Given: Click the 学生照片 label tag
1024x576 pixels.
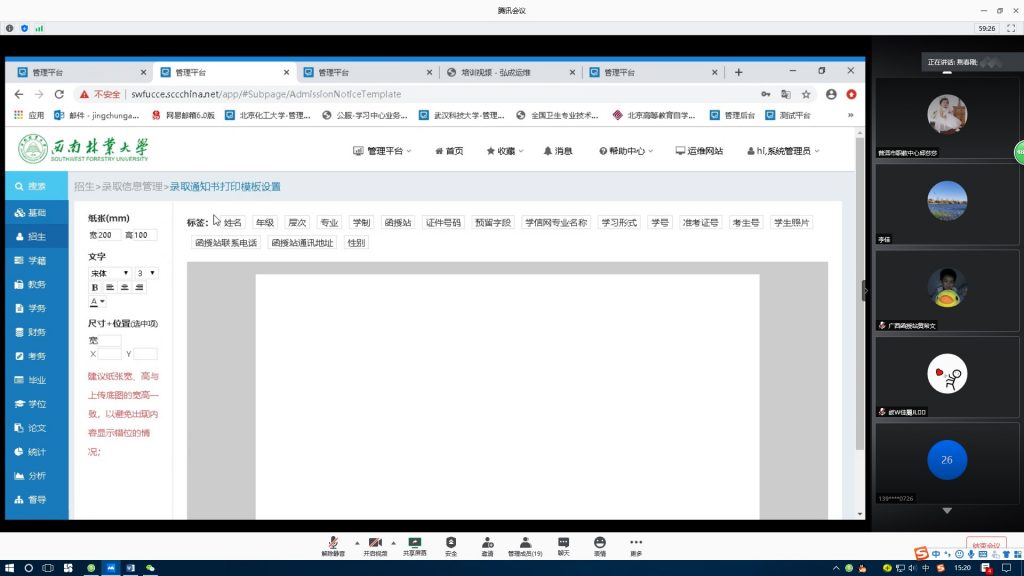Looking at the screenshot, I should click(x=791, y=223).
